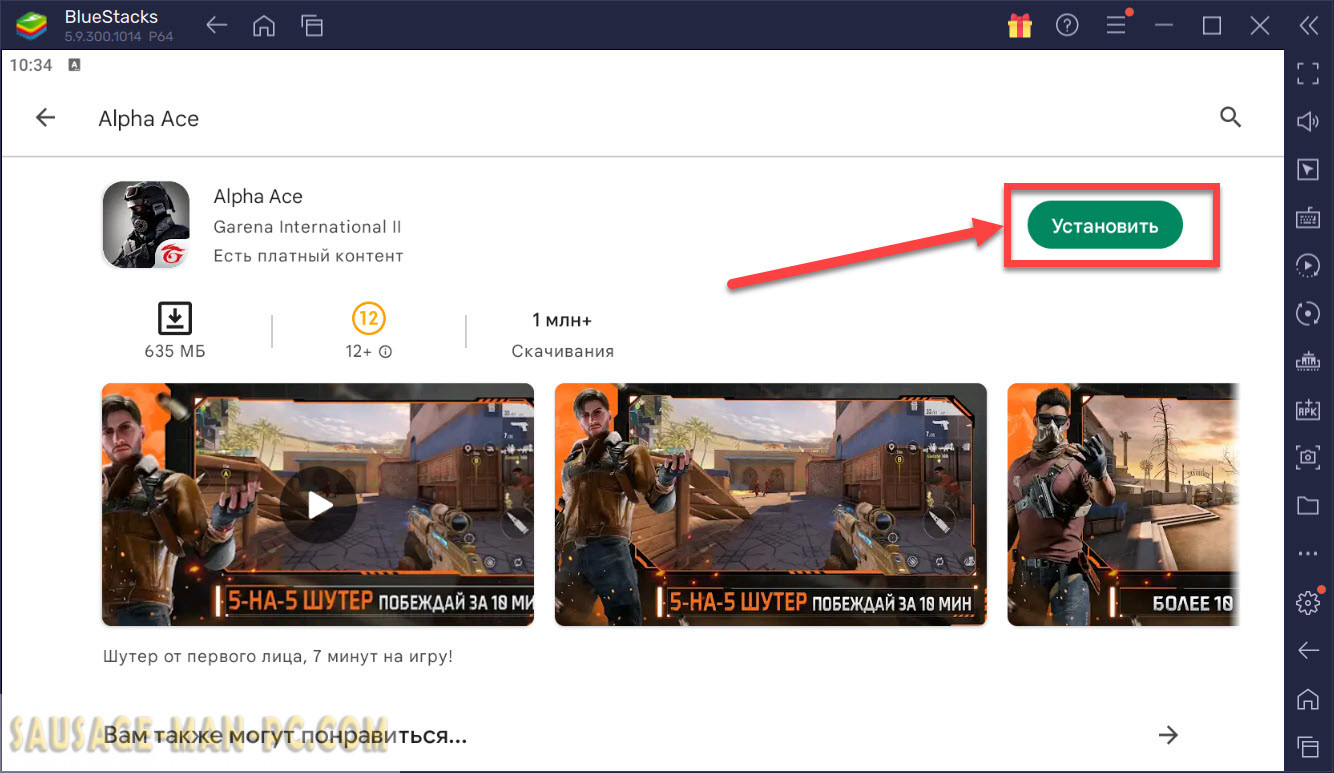Click the Alpha Ace app icon
The height and width of the screenshot is (773, 1334).
pos(146,225)
